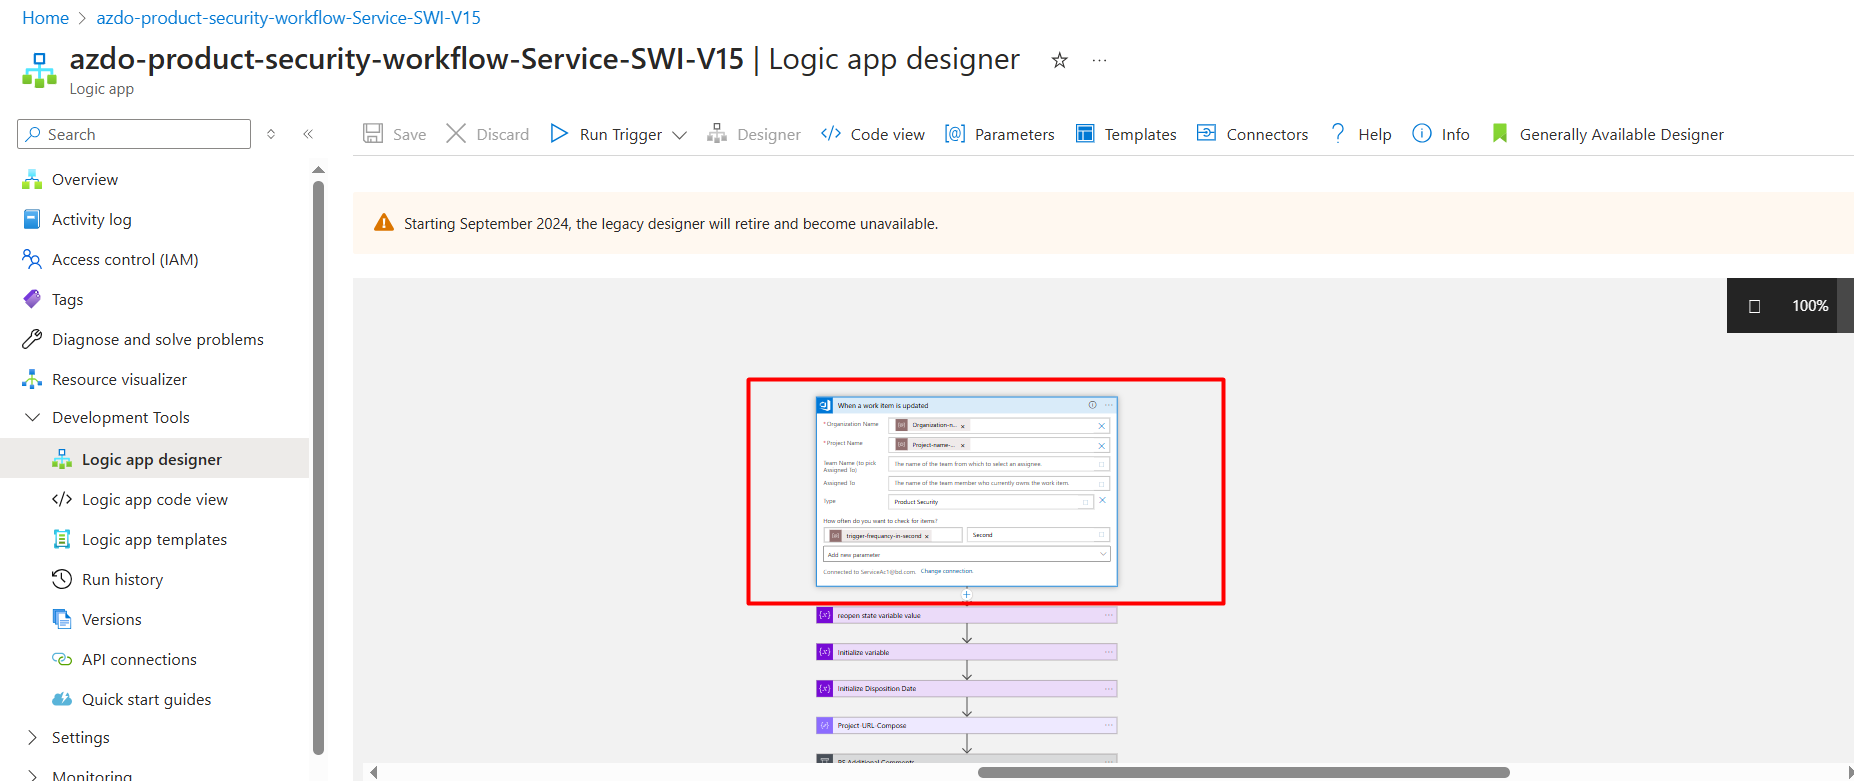Image resolution: width=1854 pixels, height=781 pixels.
Task: Open the Parameters panel
Action: pos(999,134)
